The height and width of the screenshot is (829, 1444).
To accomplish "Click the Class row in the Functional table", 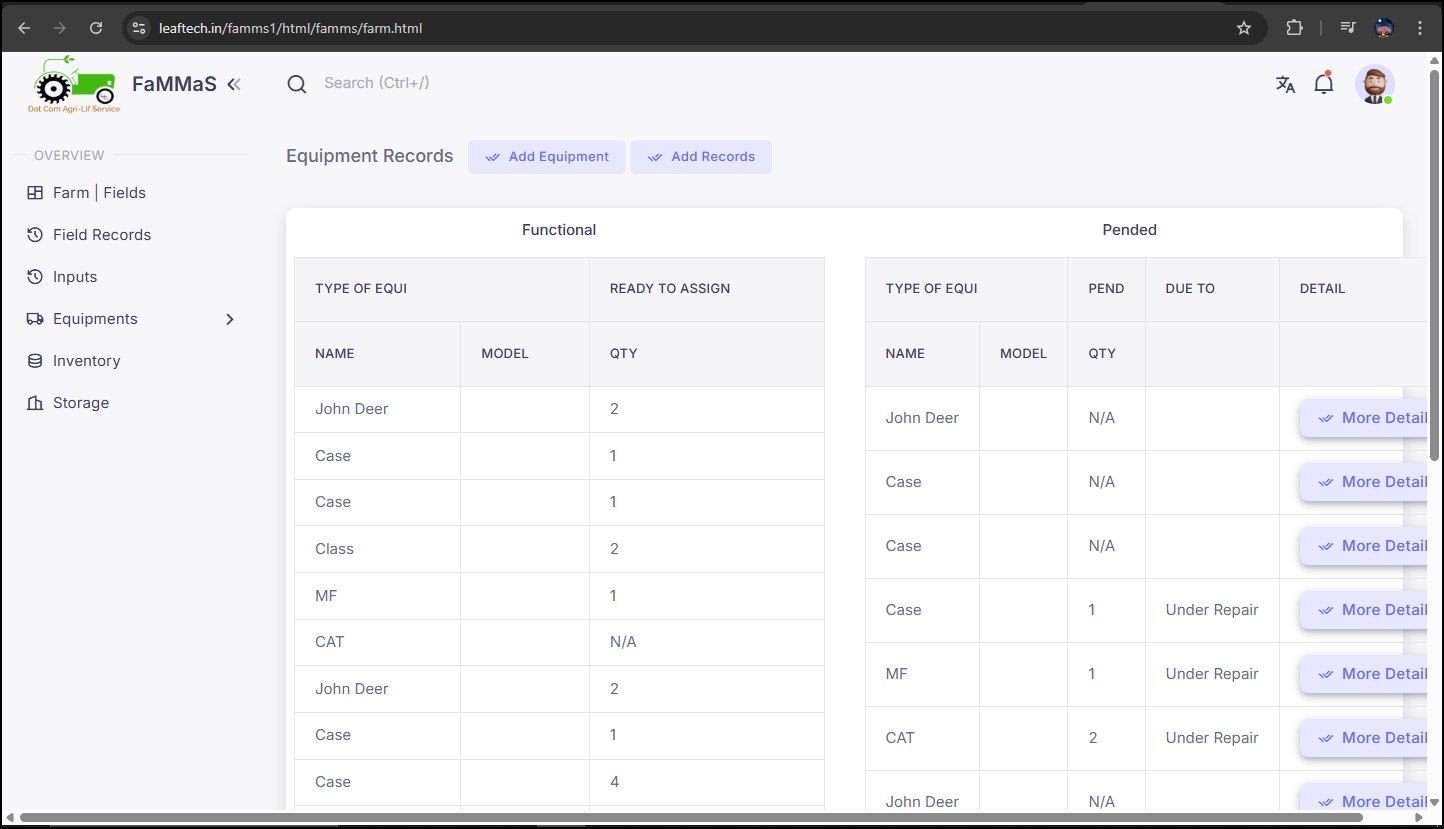I will pyautogui.click(x=559, y=549).
